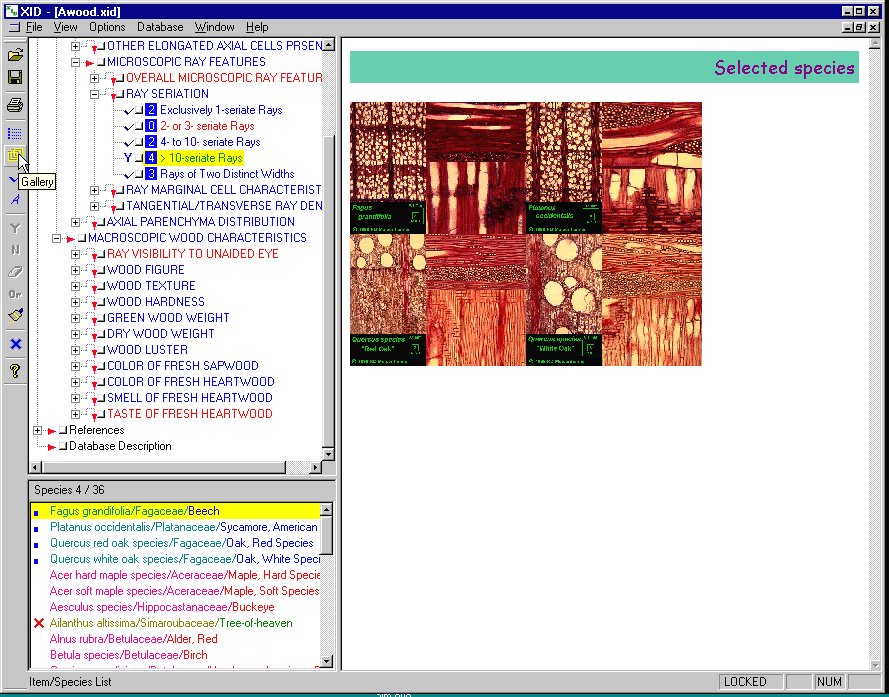Click the paintbrush icon in left toolbar
The width and height of the screenshot is (889, 697).
point(15,316)
